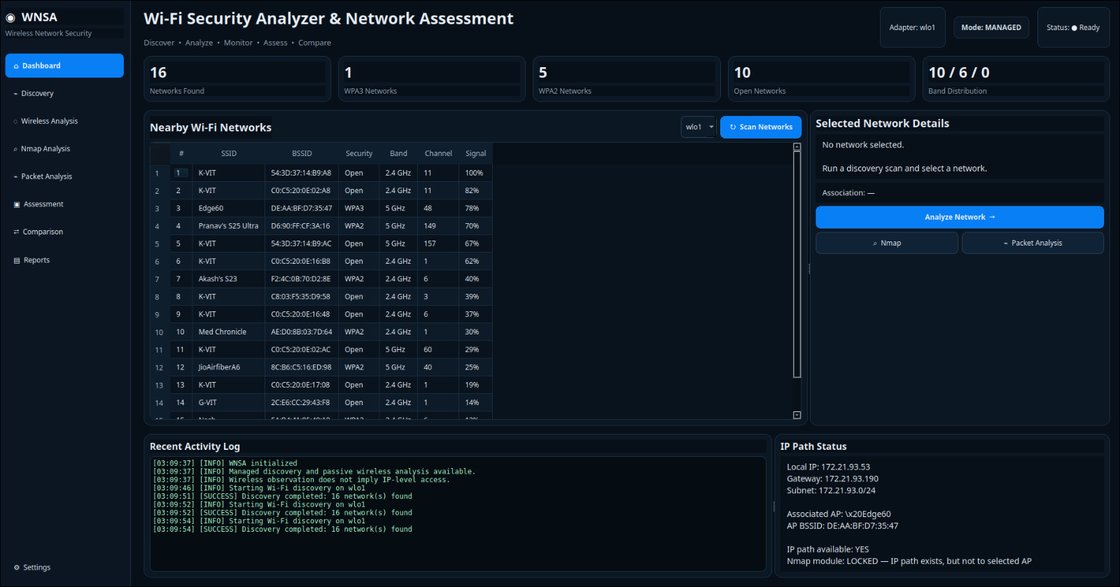Click the network table scroll down arrow
This screenshot has height=587, width=1120.
[797, 415]
